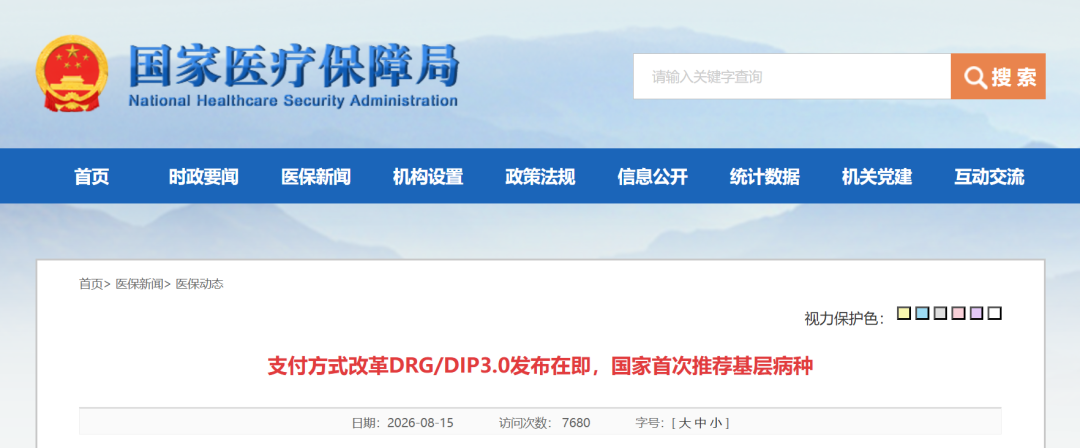Open the 统计数据 menu item

(765, 177)
